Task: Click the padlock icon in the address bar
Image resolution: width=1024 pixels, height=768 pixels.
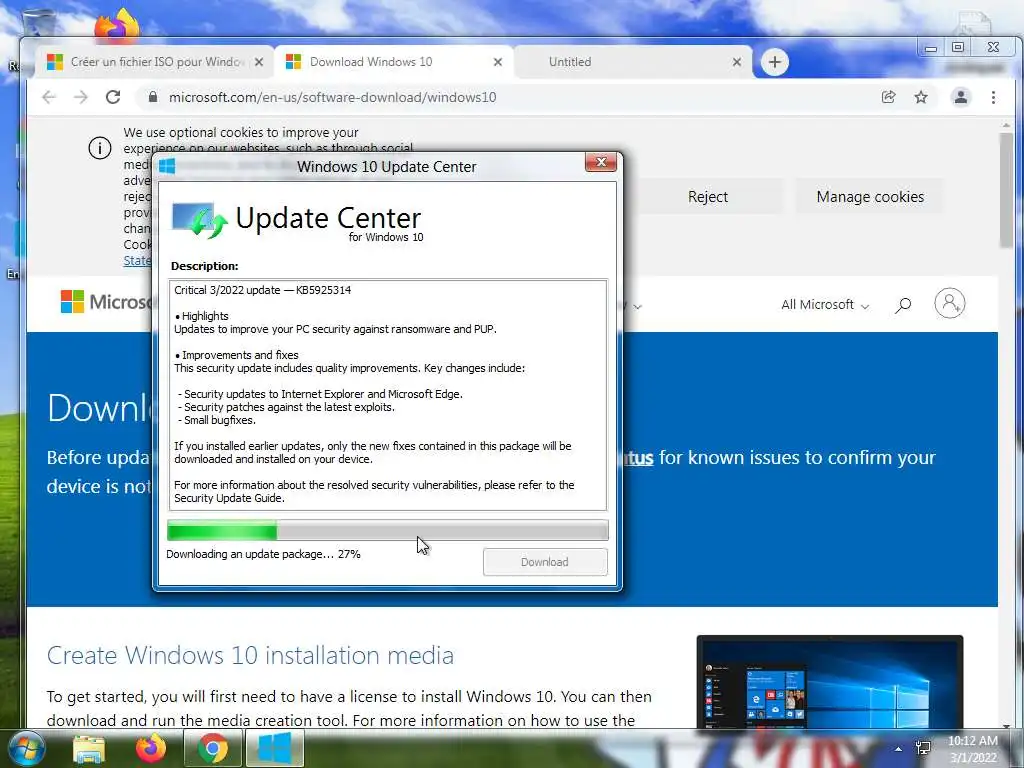Action: click(x=153, y=97)
